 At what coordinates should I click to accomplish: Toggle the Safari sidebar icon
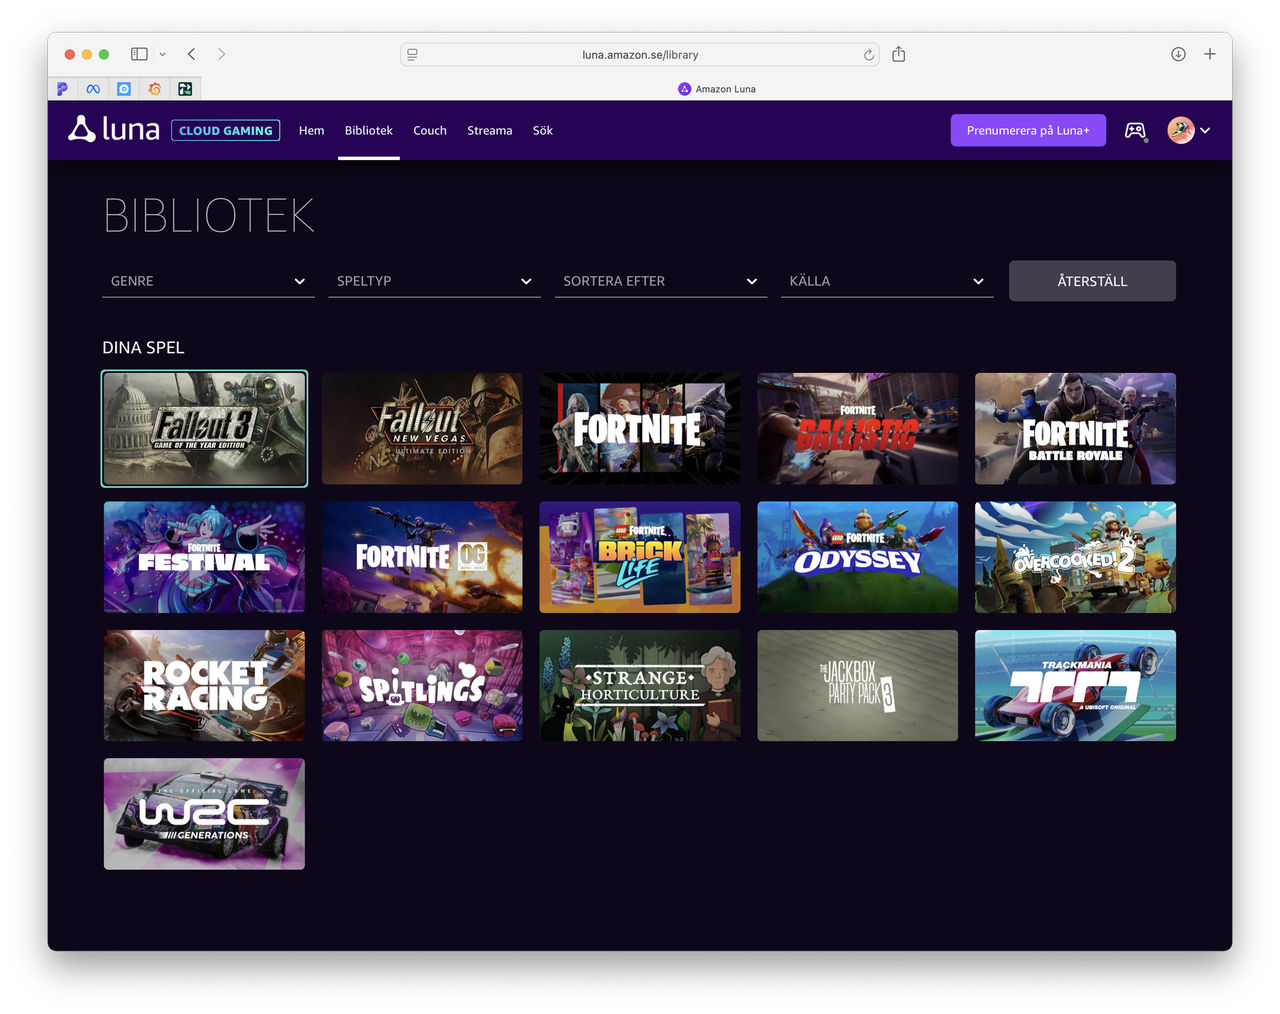click(x=139, y=54)
